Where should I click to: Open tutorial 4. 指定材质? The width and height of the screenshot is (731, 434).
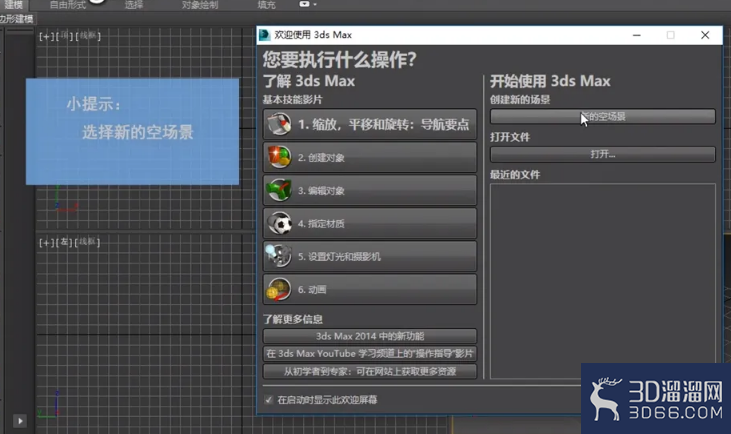[370, 224]
